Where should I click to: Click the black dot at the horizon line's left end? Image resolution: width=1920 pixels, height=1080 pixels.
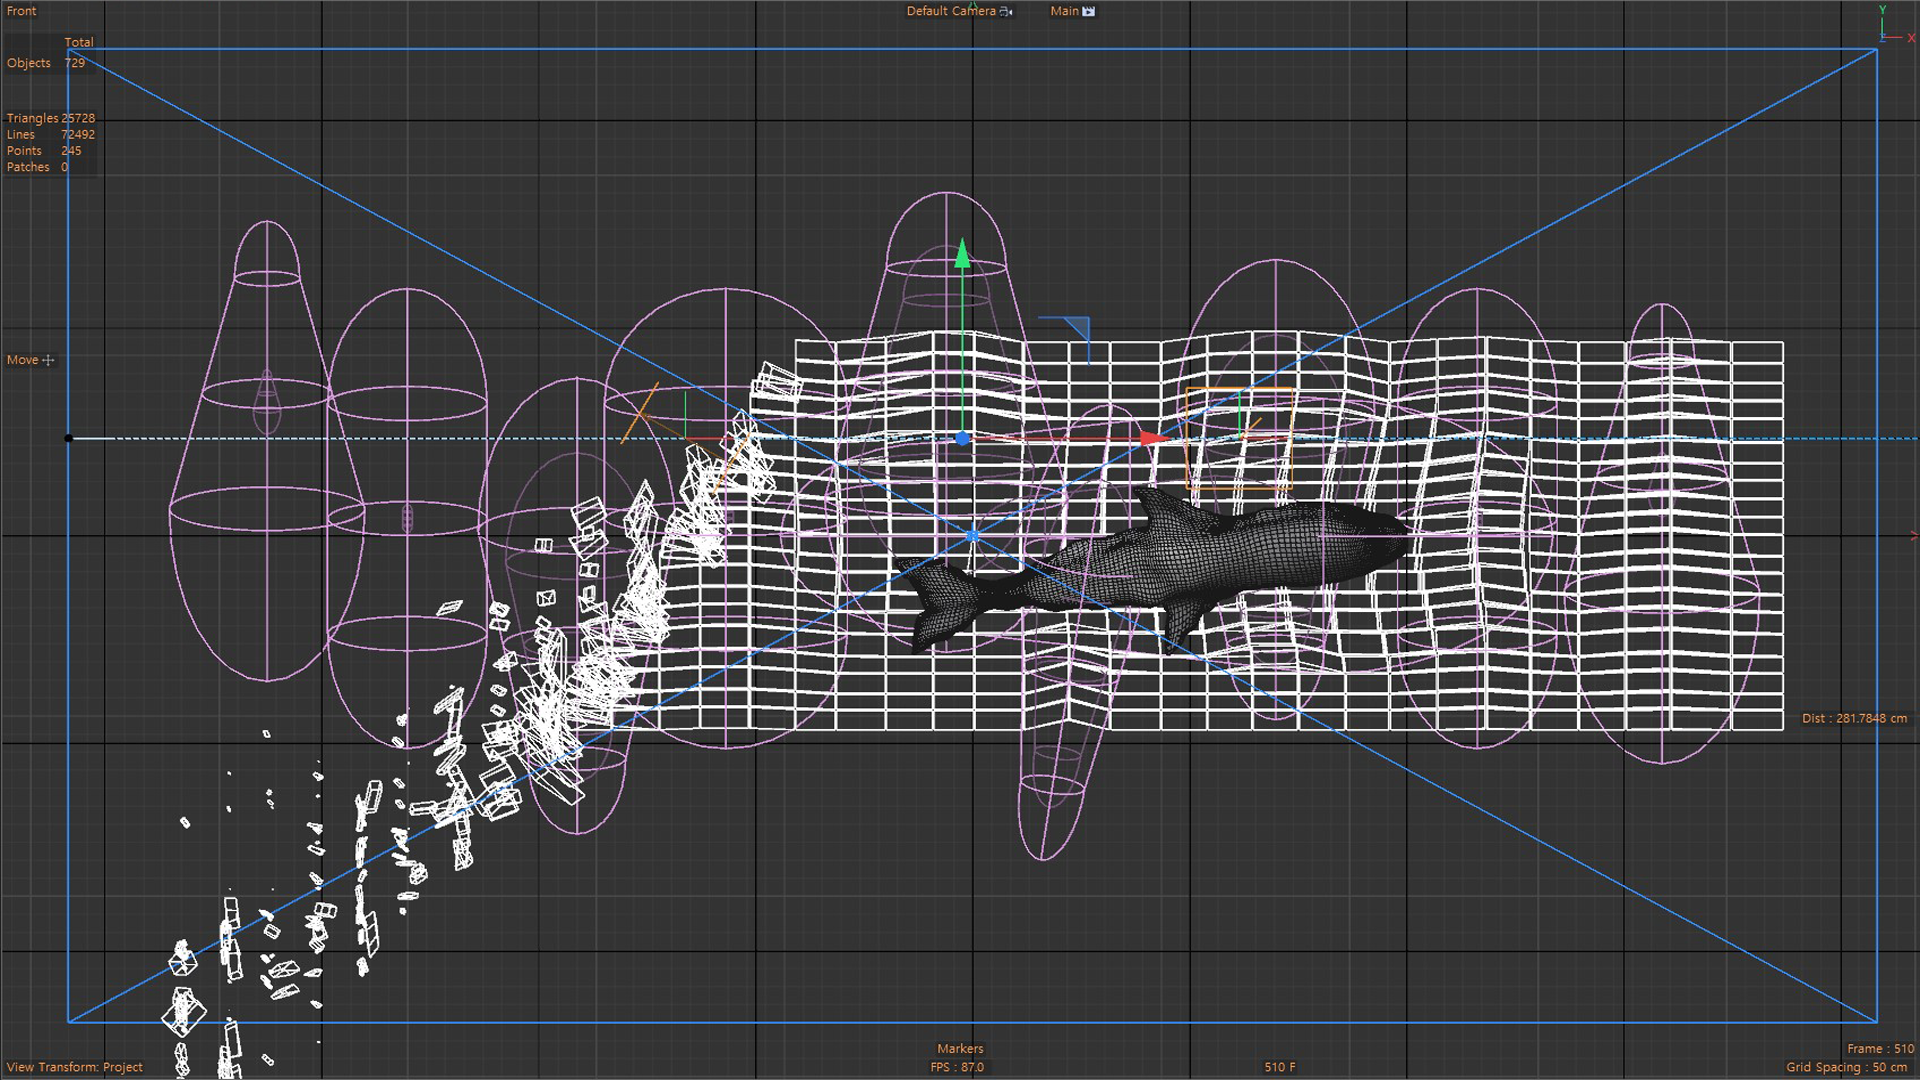click(68, 438)
